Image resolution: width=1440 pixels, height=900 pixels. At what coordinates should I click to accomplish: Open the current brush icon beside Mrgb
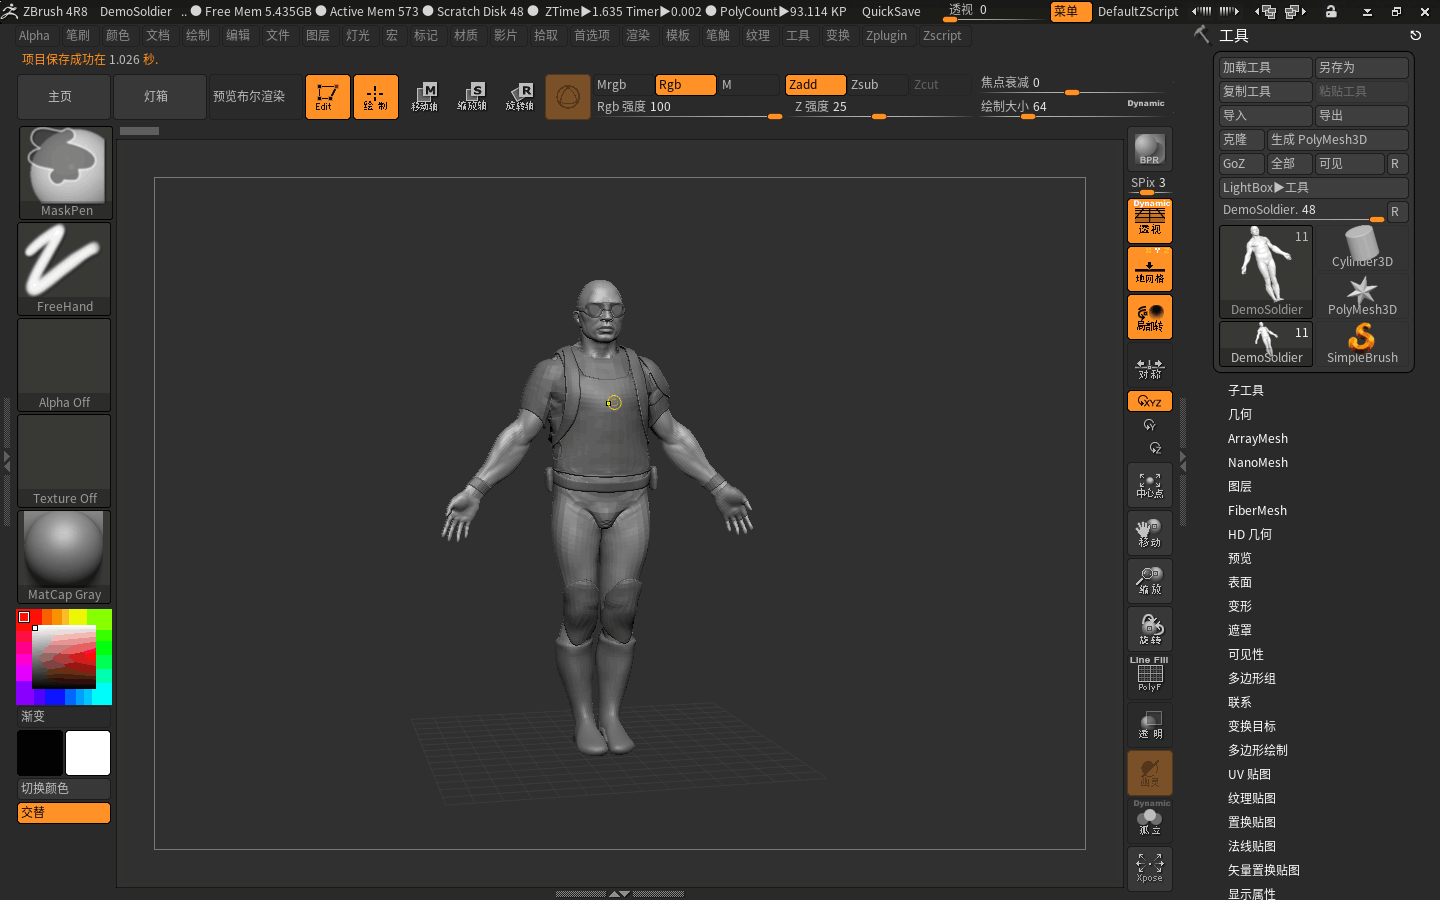568,96
